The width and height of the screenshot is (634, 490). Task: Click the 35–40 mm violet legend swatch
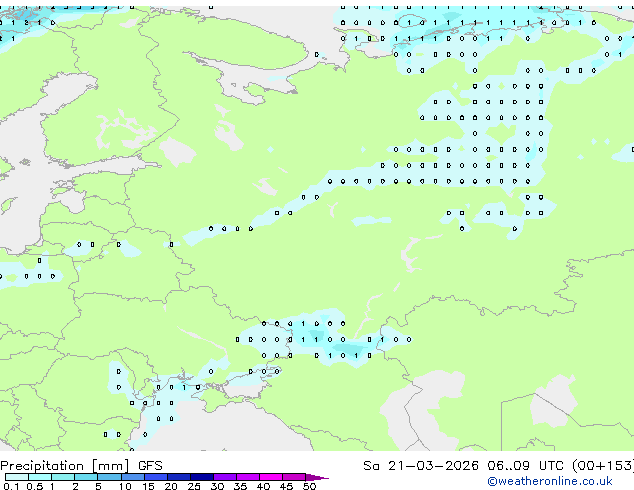[x=248, y=477]
